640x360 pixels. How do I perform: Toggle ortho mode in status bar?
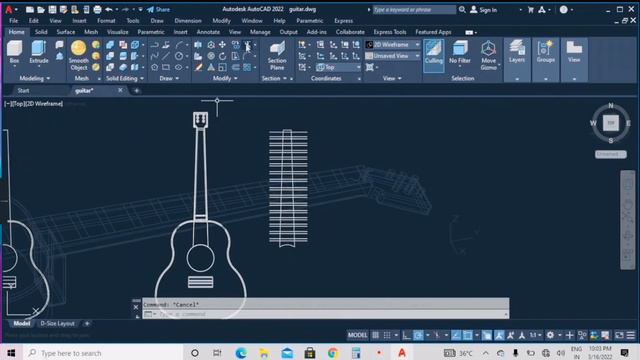pyautogui.click(x=407, y=335)
